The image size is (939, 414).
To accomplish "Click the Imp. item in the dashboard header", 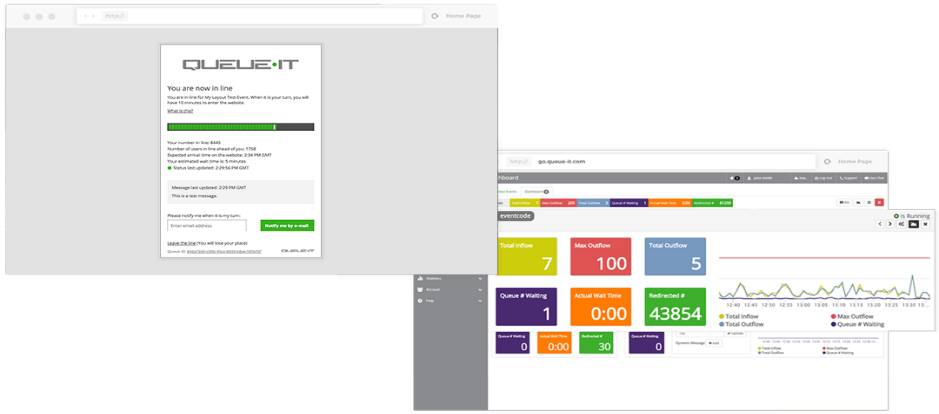I will coord(801,178).
